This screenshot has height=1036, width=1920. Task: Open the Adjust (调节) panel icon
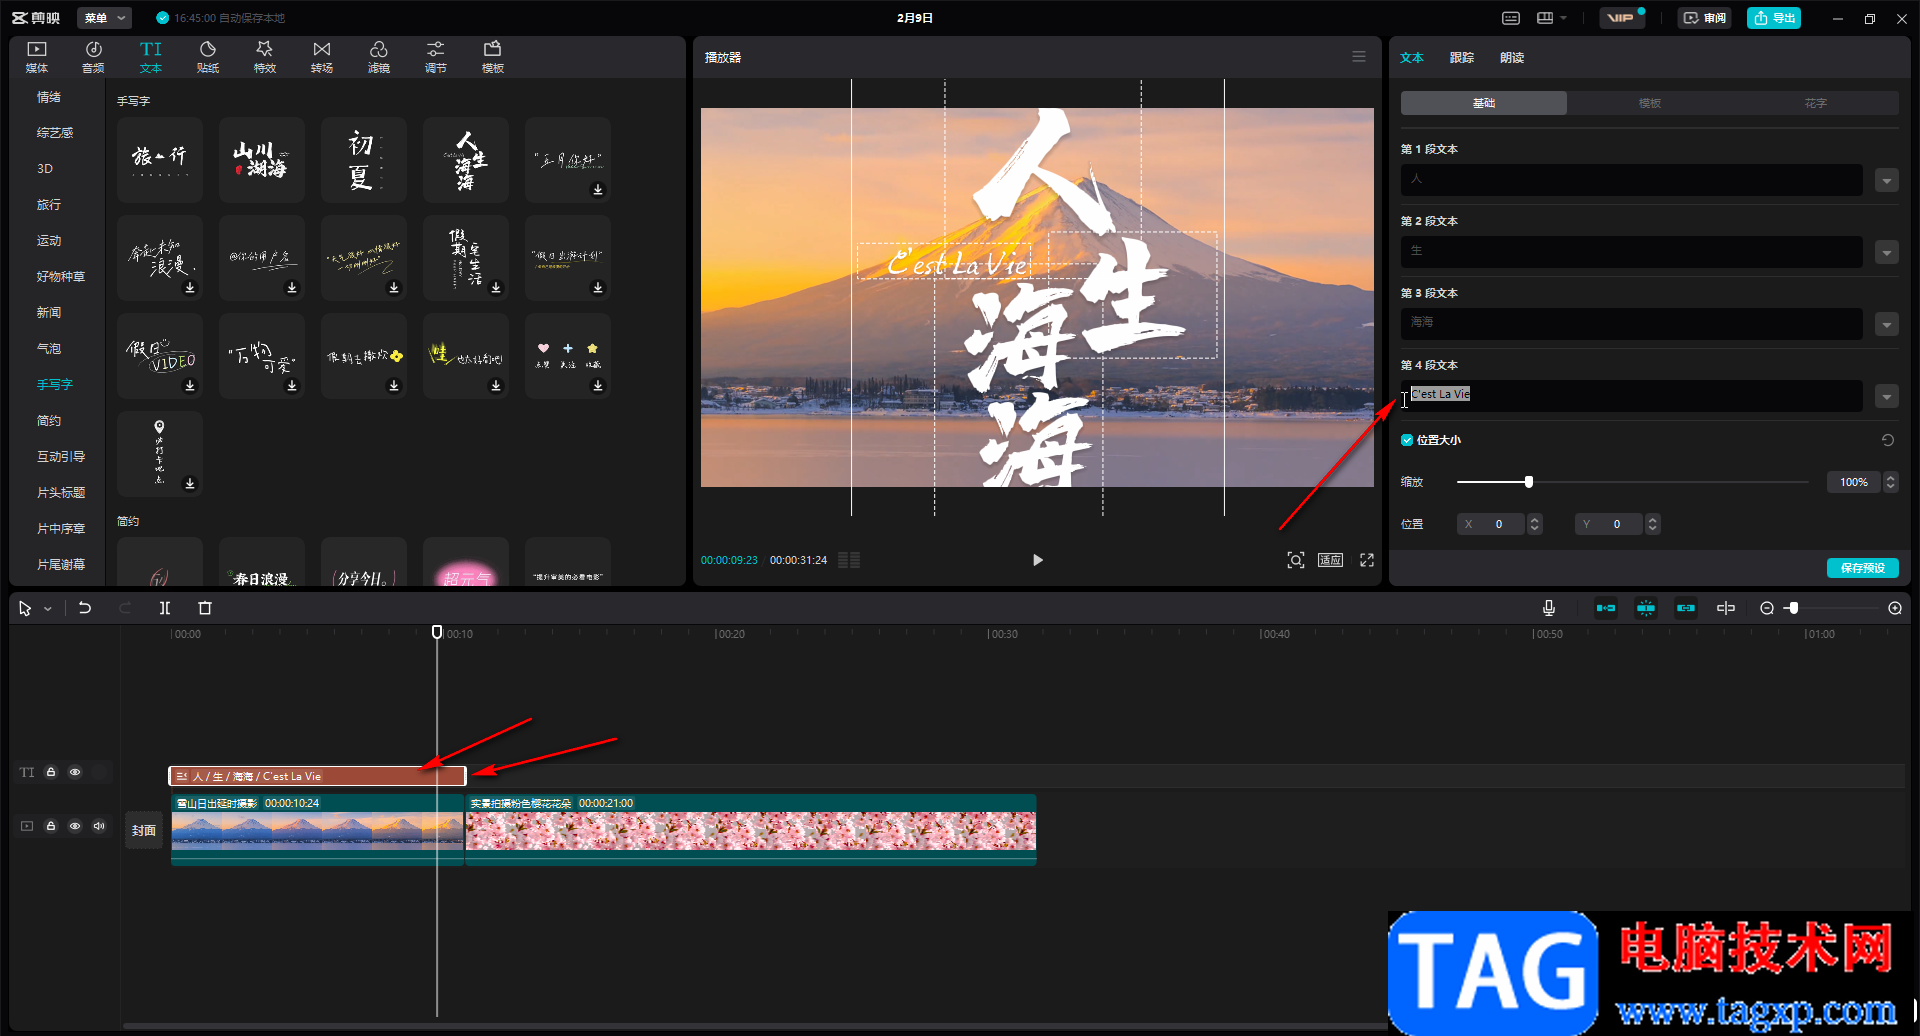click(436, 57)
